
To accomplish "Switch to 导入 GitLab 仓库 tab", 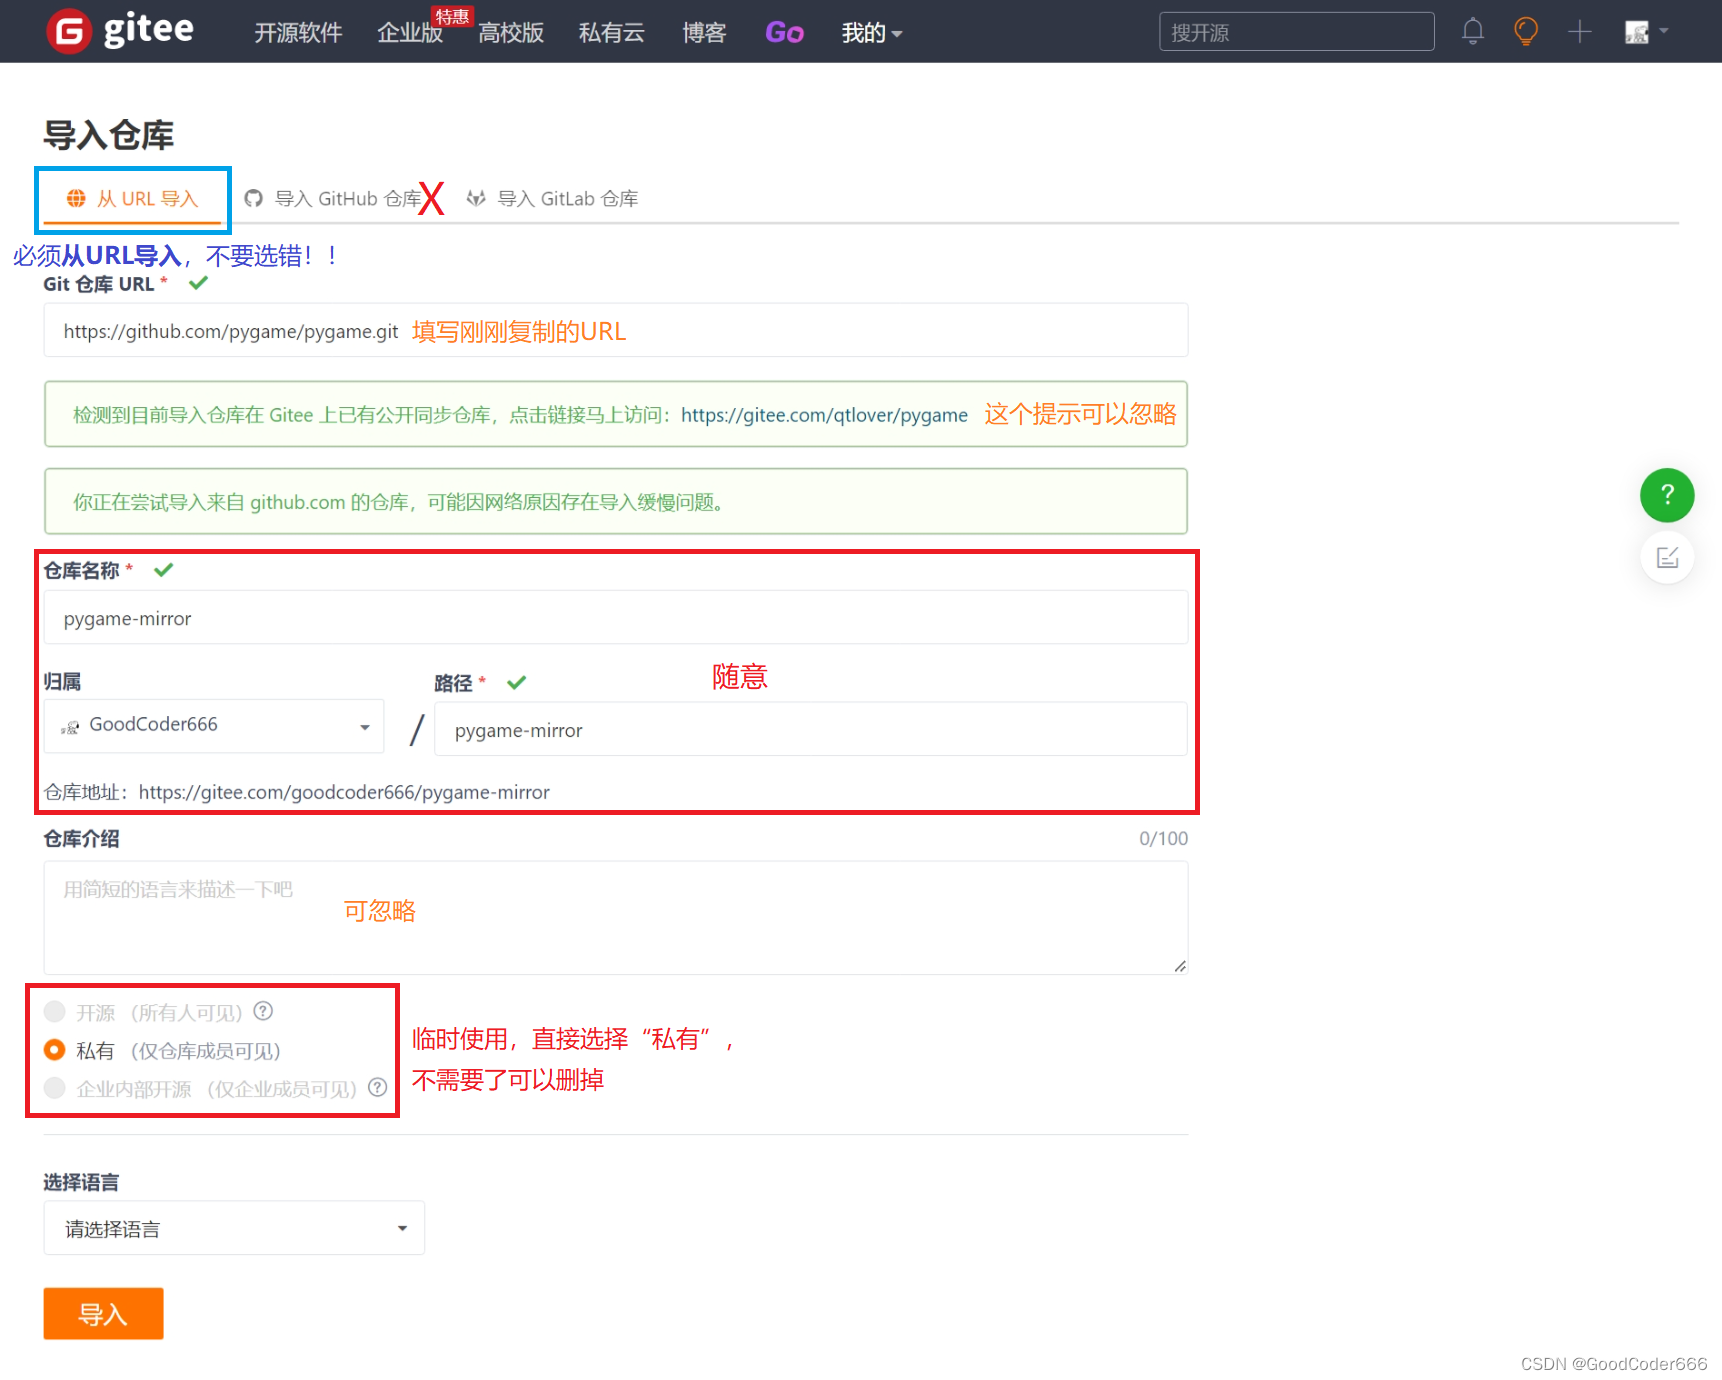I will point(552,199).
